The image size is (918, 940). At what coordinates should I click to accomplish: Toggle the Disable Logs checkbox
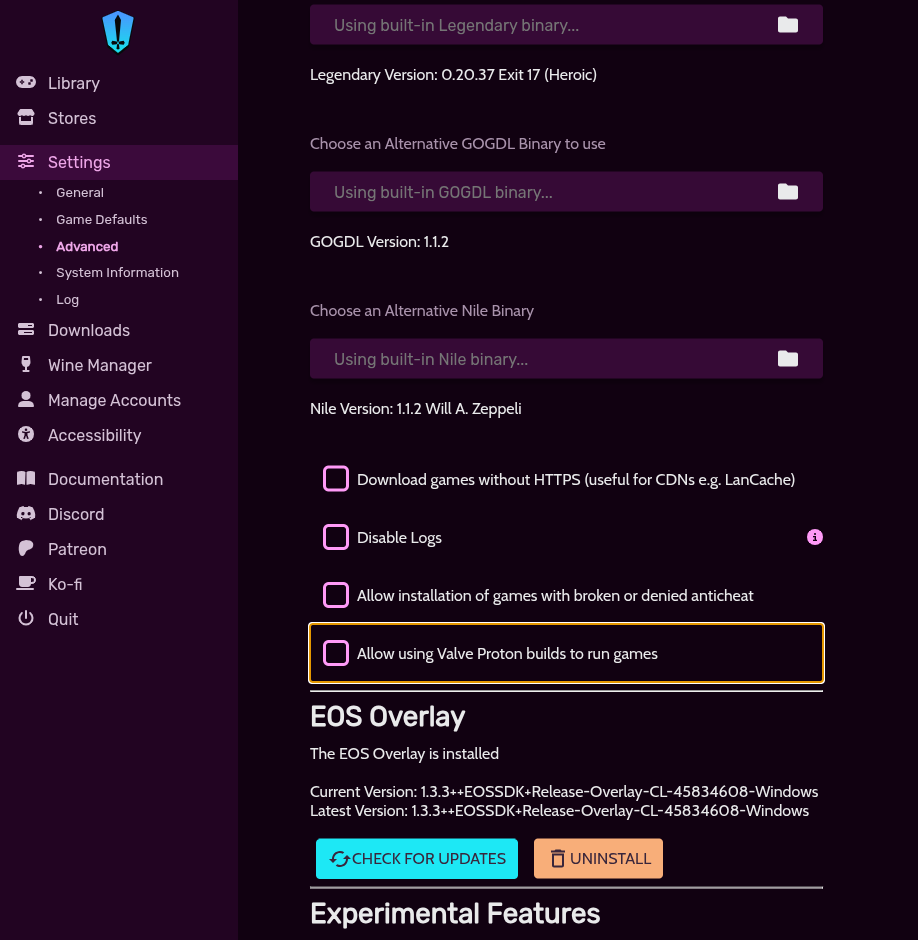click(x=336, y=537)
